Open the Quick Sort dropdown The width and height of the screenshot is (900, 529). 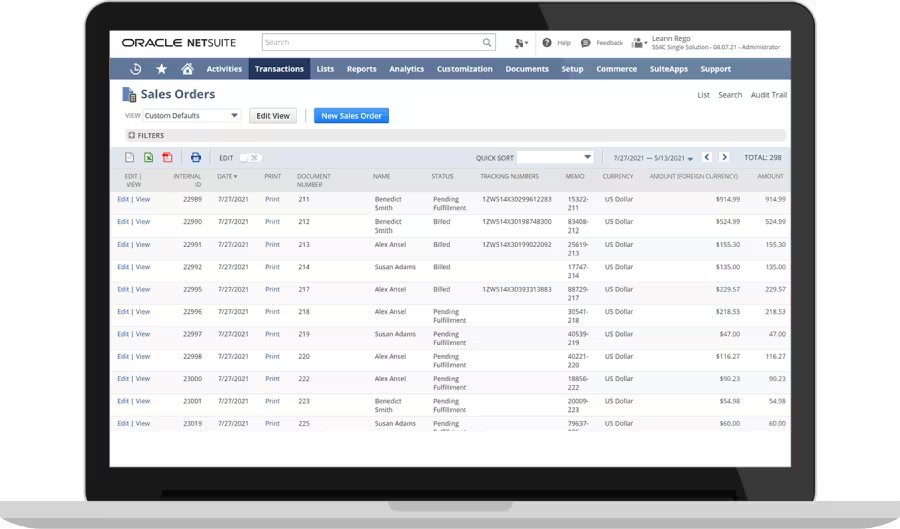tap(555, 157)
